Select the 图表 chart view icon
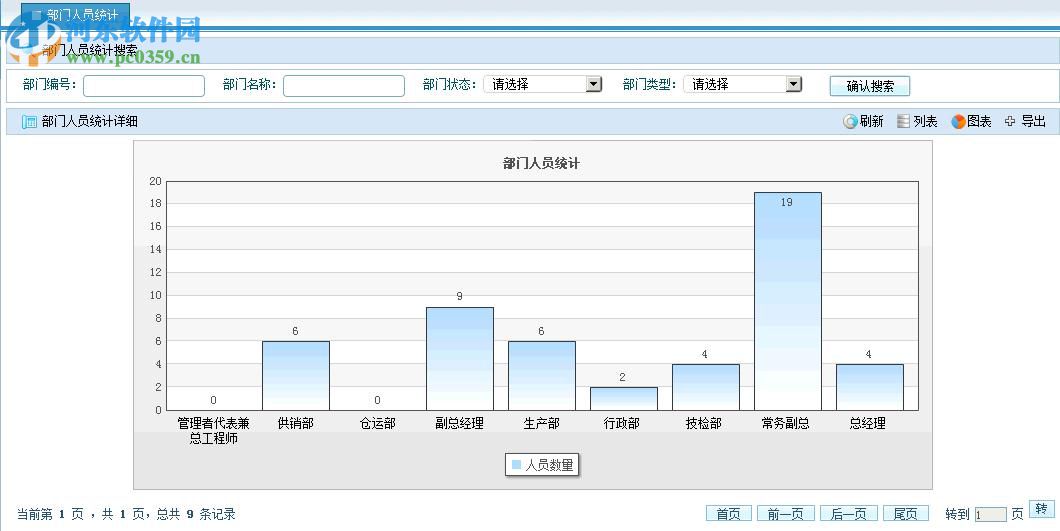1060x531 pixels. [958, 122]
